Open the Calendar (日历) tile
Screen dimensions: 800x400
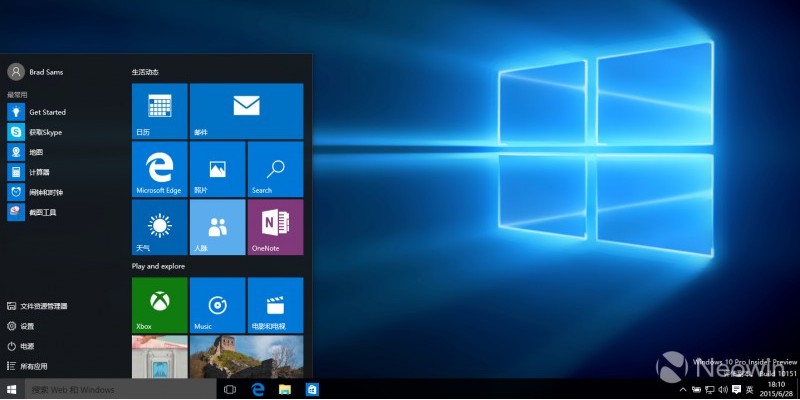160,111
